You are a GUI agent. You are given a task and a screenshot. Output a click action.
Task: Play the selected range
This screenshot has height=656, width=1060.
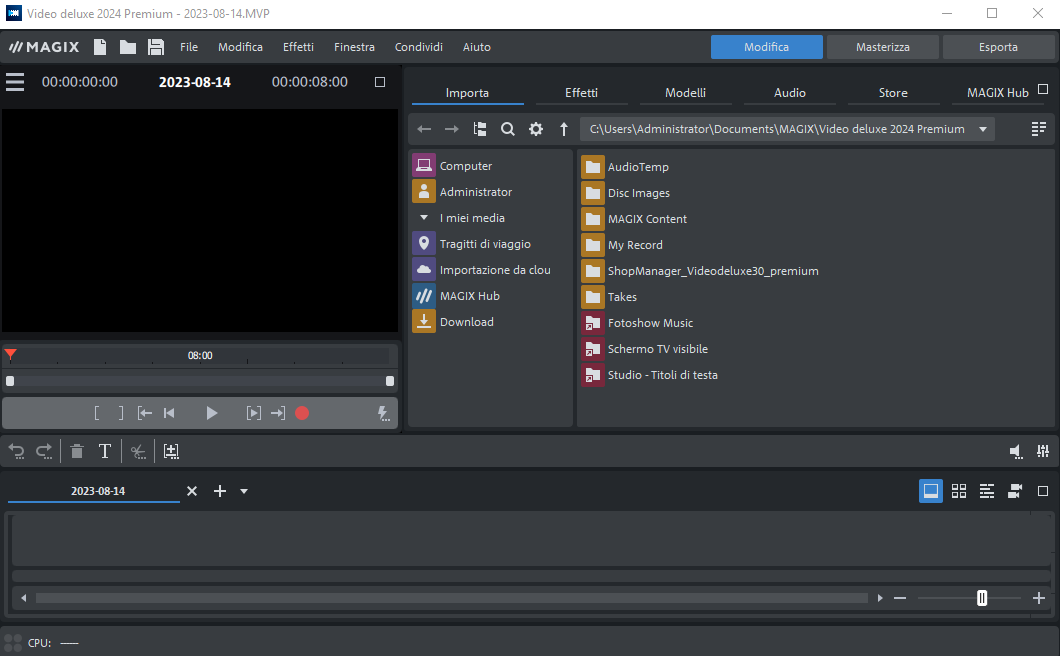point(254,413)
